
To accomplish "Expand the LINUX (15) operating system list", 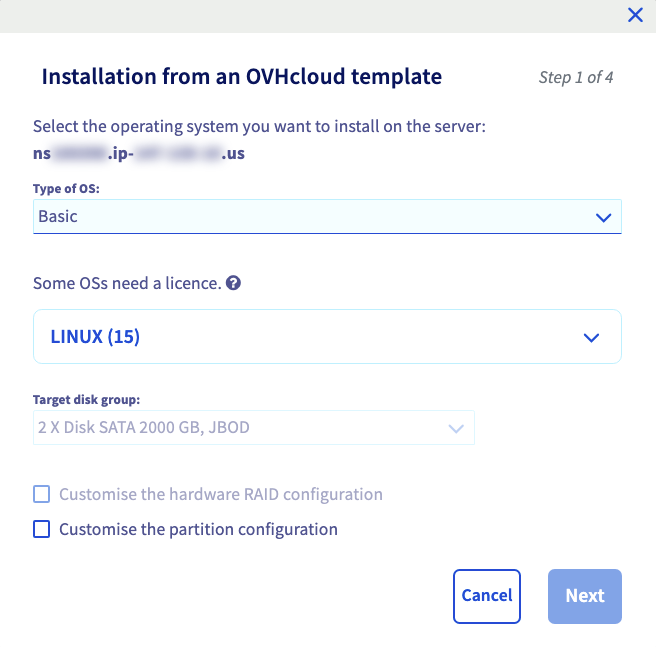I will point(326,337).
